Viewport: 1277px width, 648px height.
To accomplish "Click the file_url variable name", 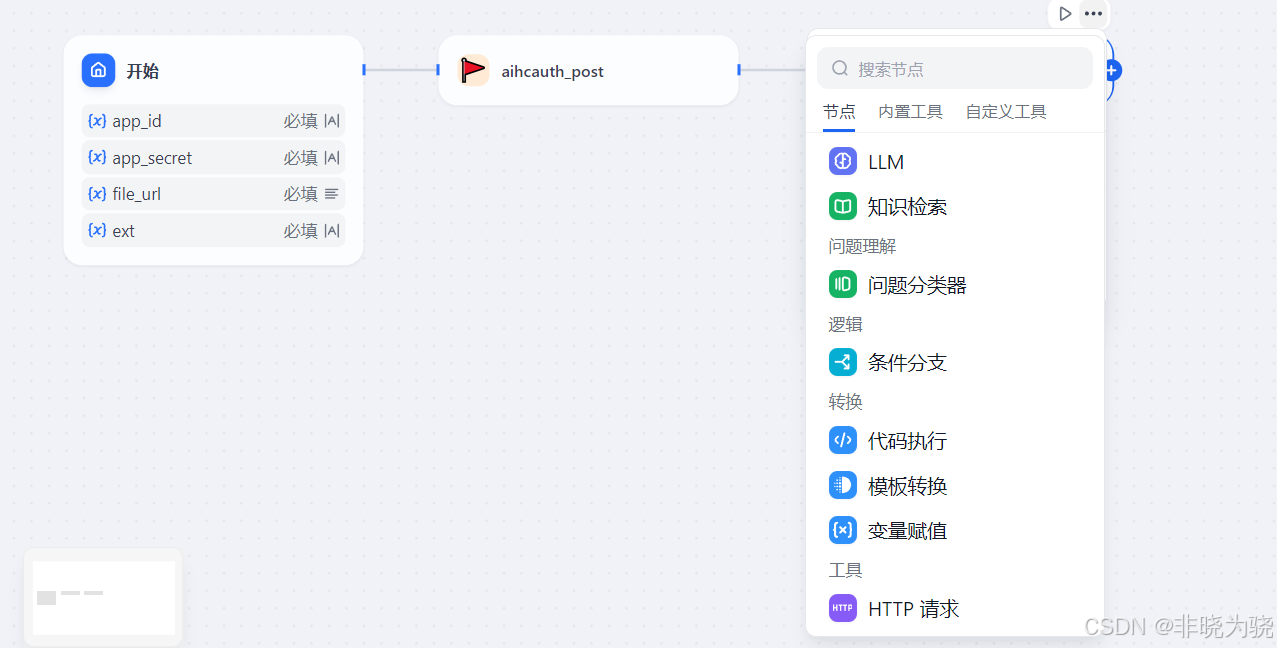I will [136, 194].
